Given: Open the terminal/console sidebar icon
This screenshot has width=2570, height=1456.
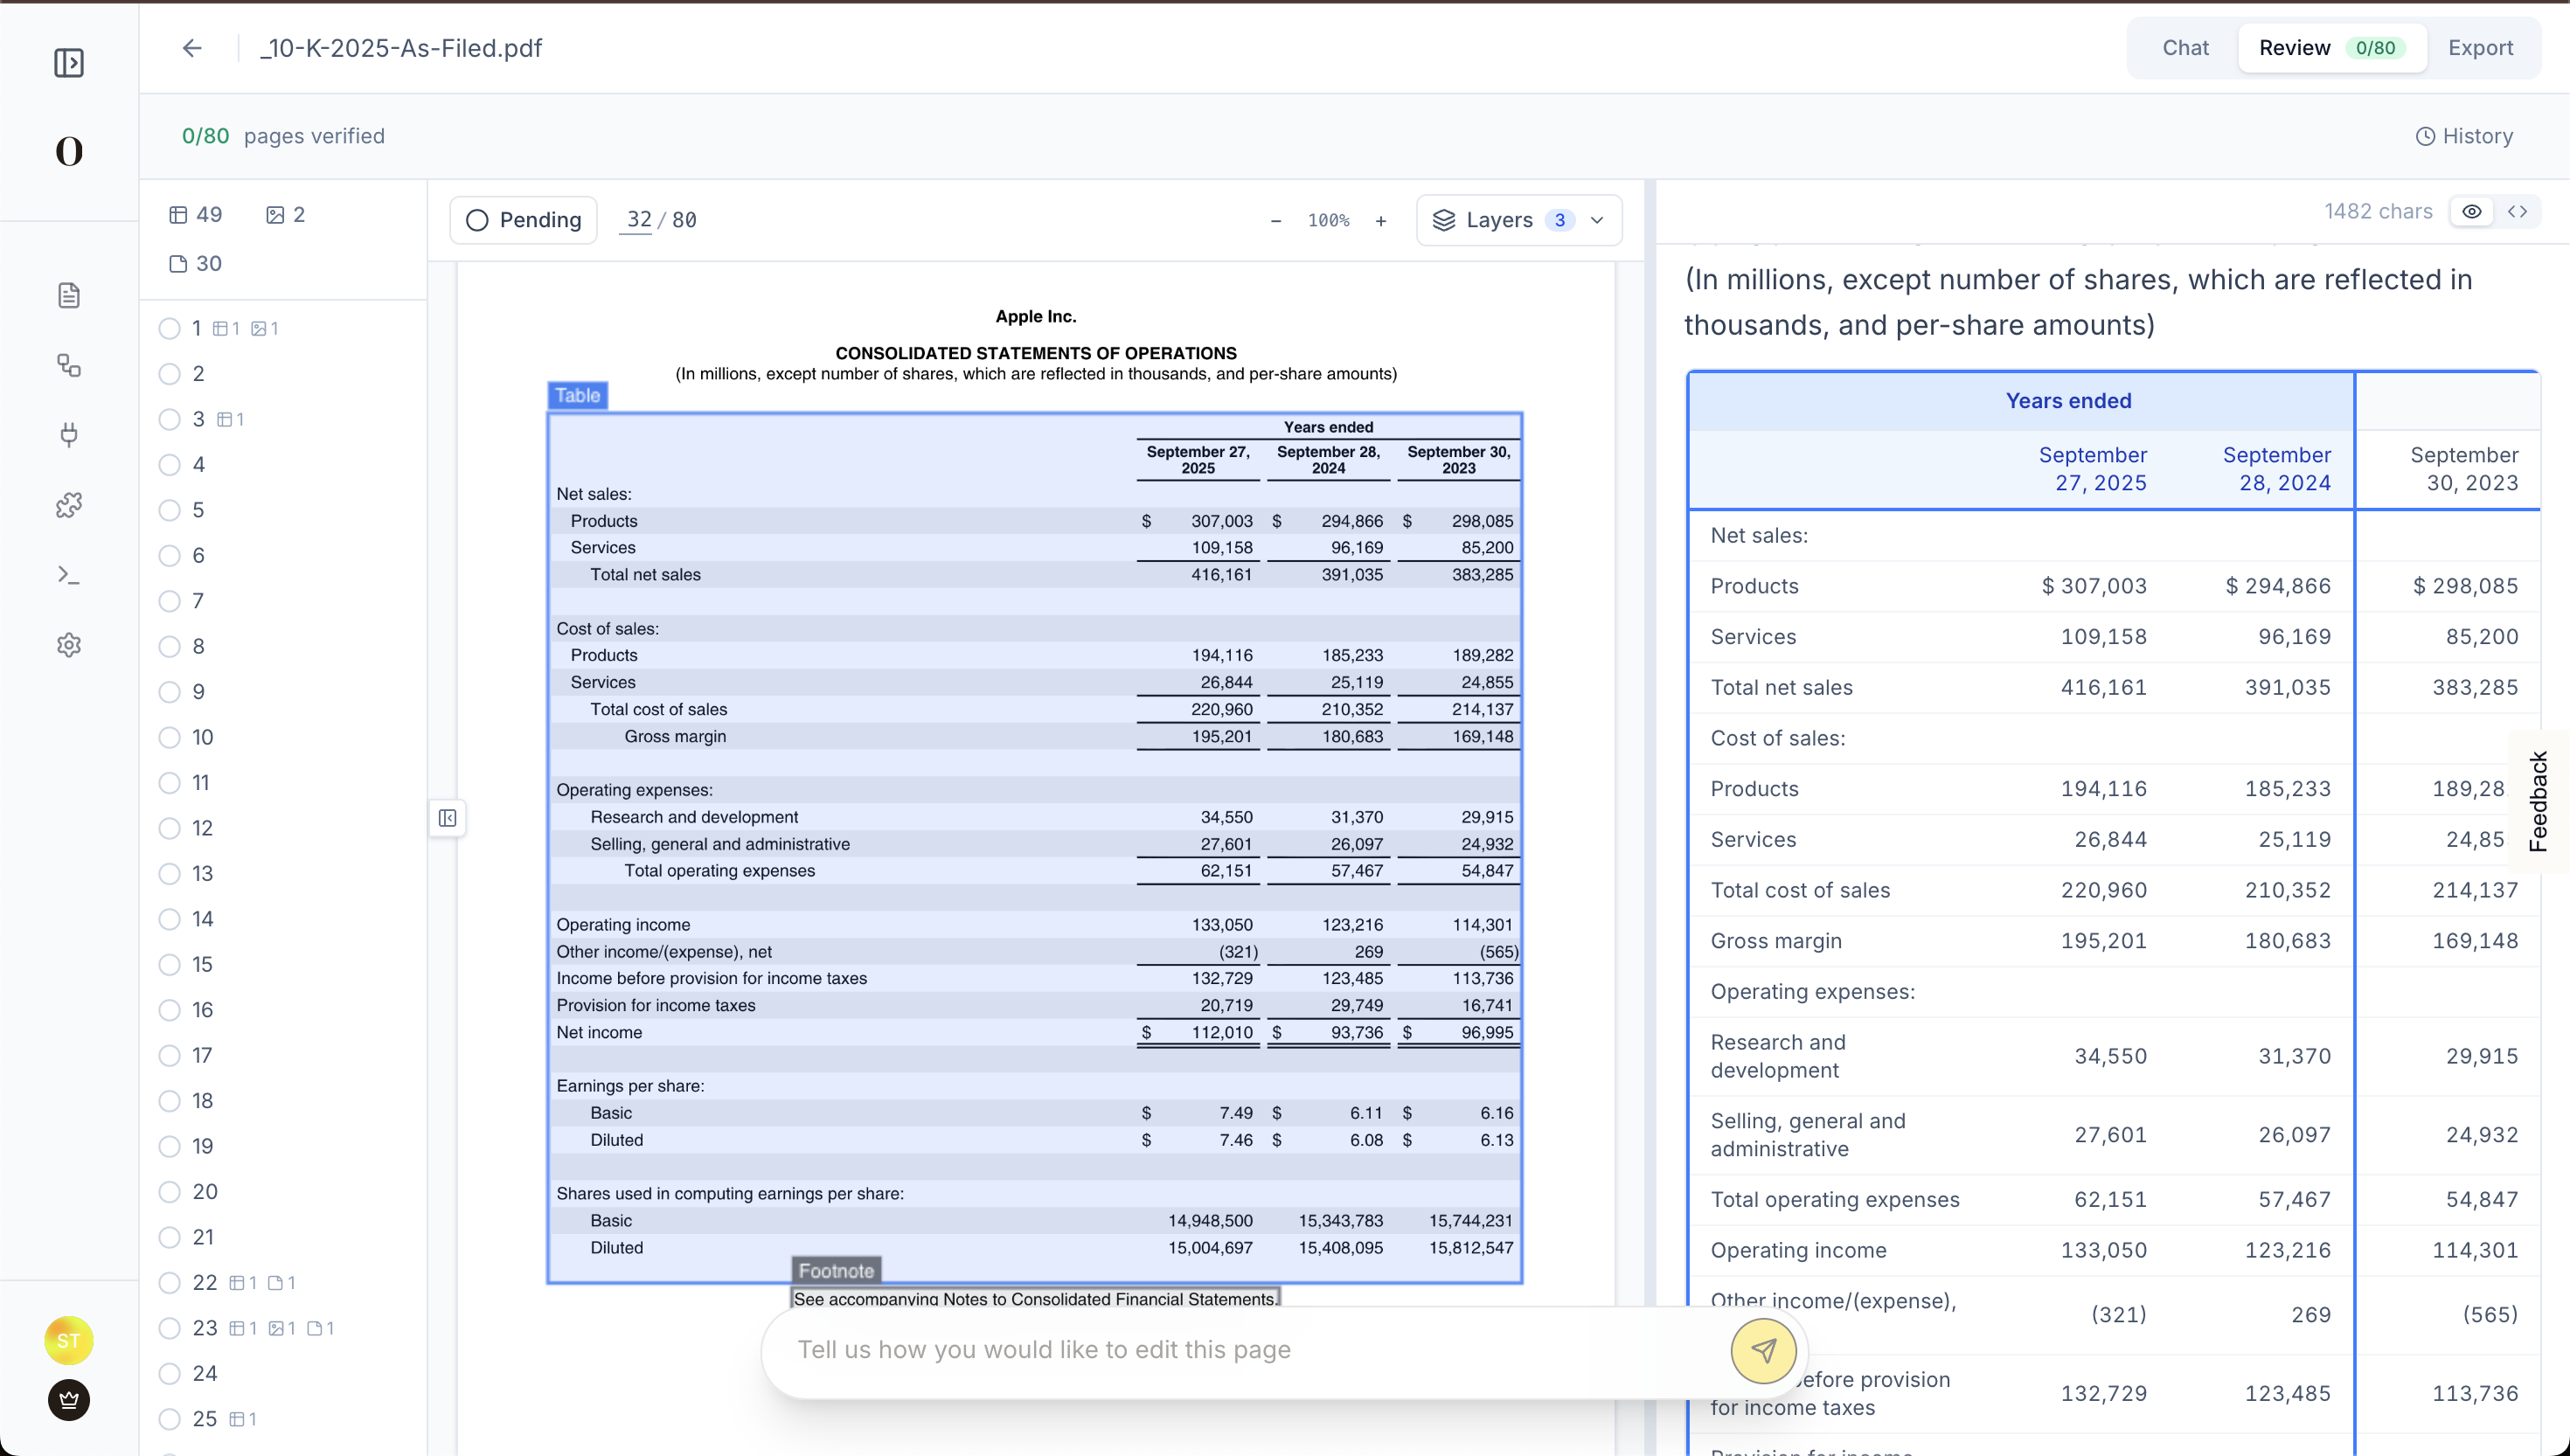Looking at the screenshot, I should pos(68,575).
